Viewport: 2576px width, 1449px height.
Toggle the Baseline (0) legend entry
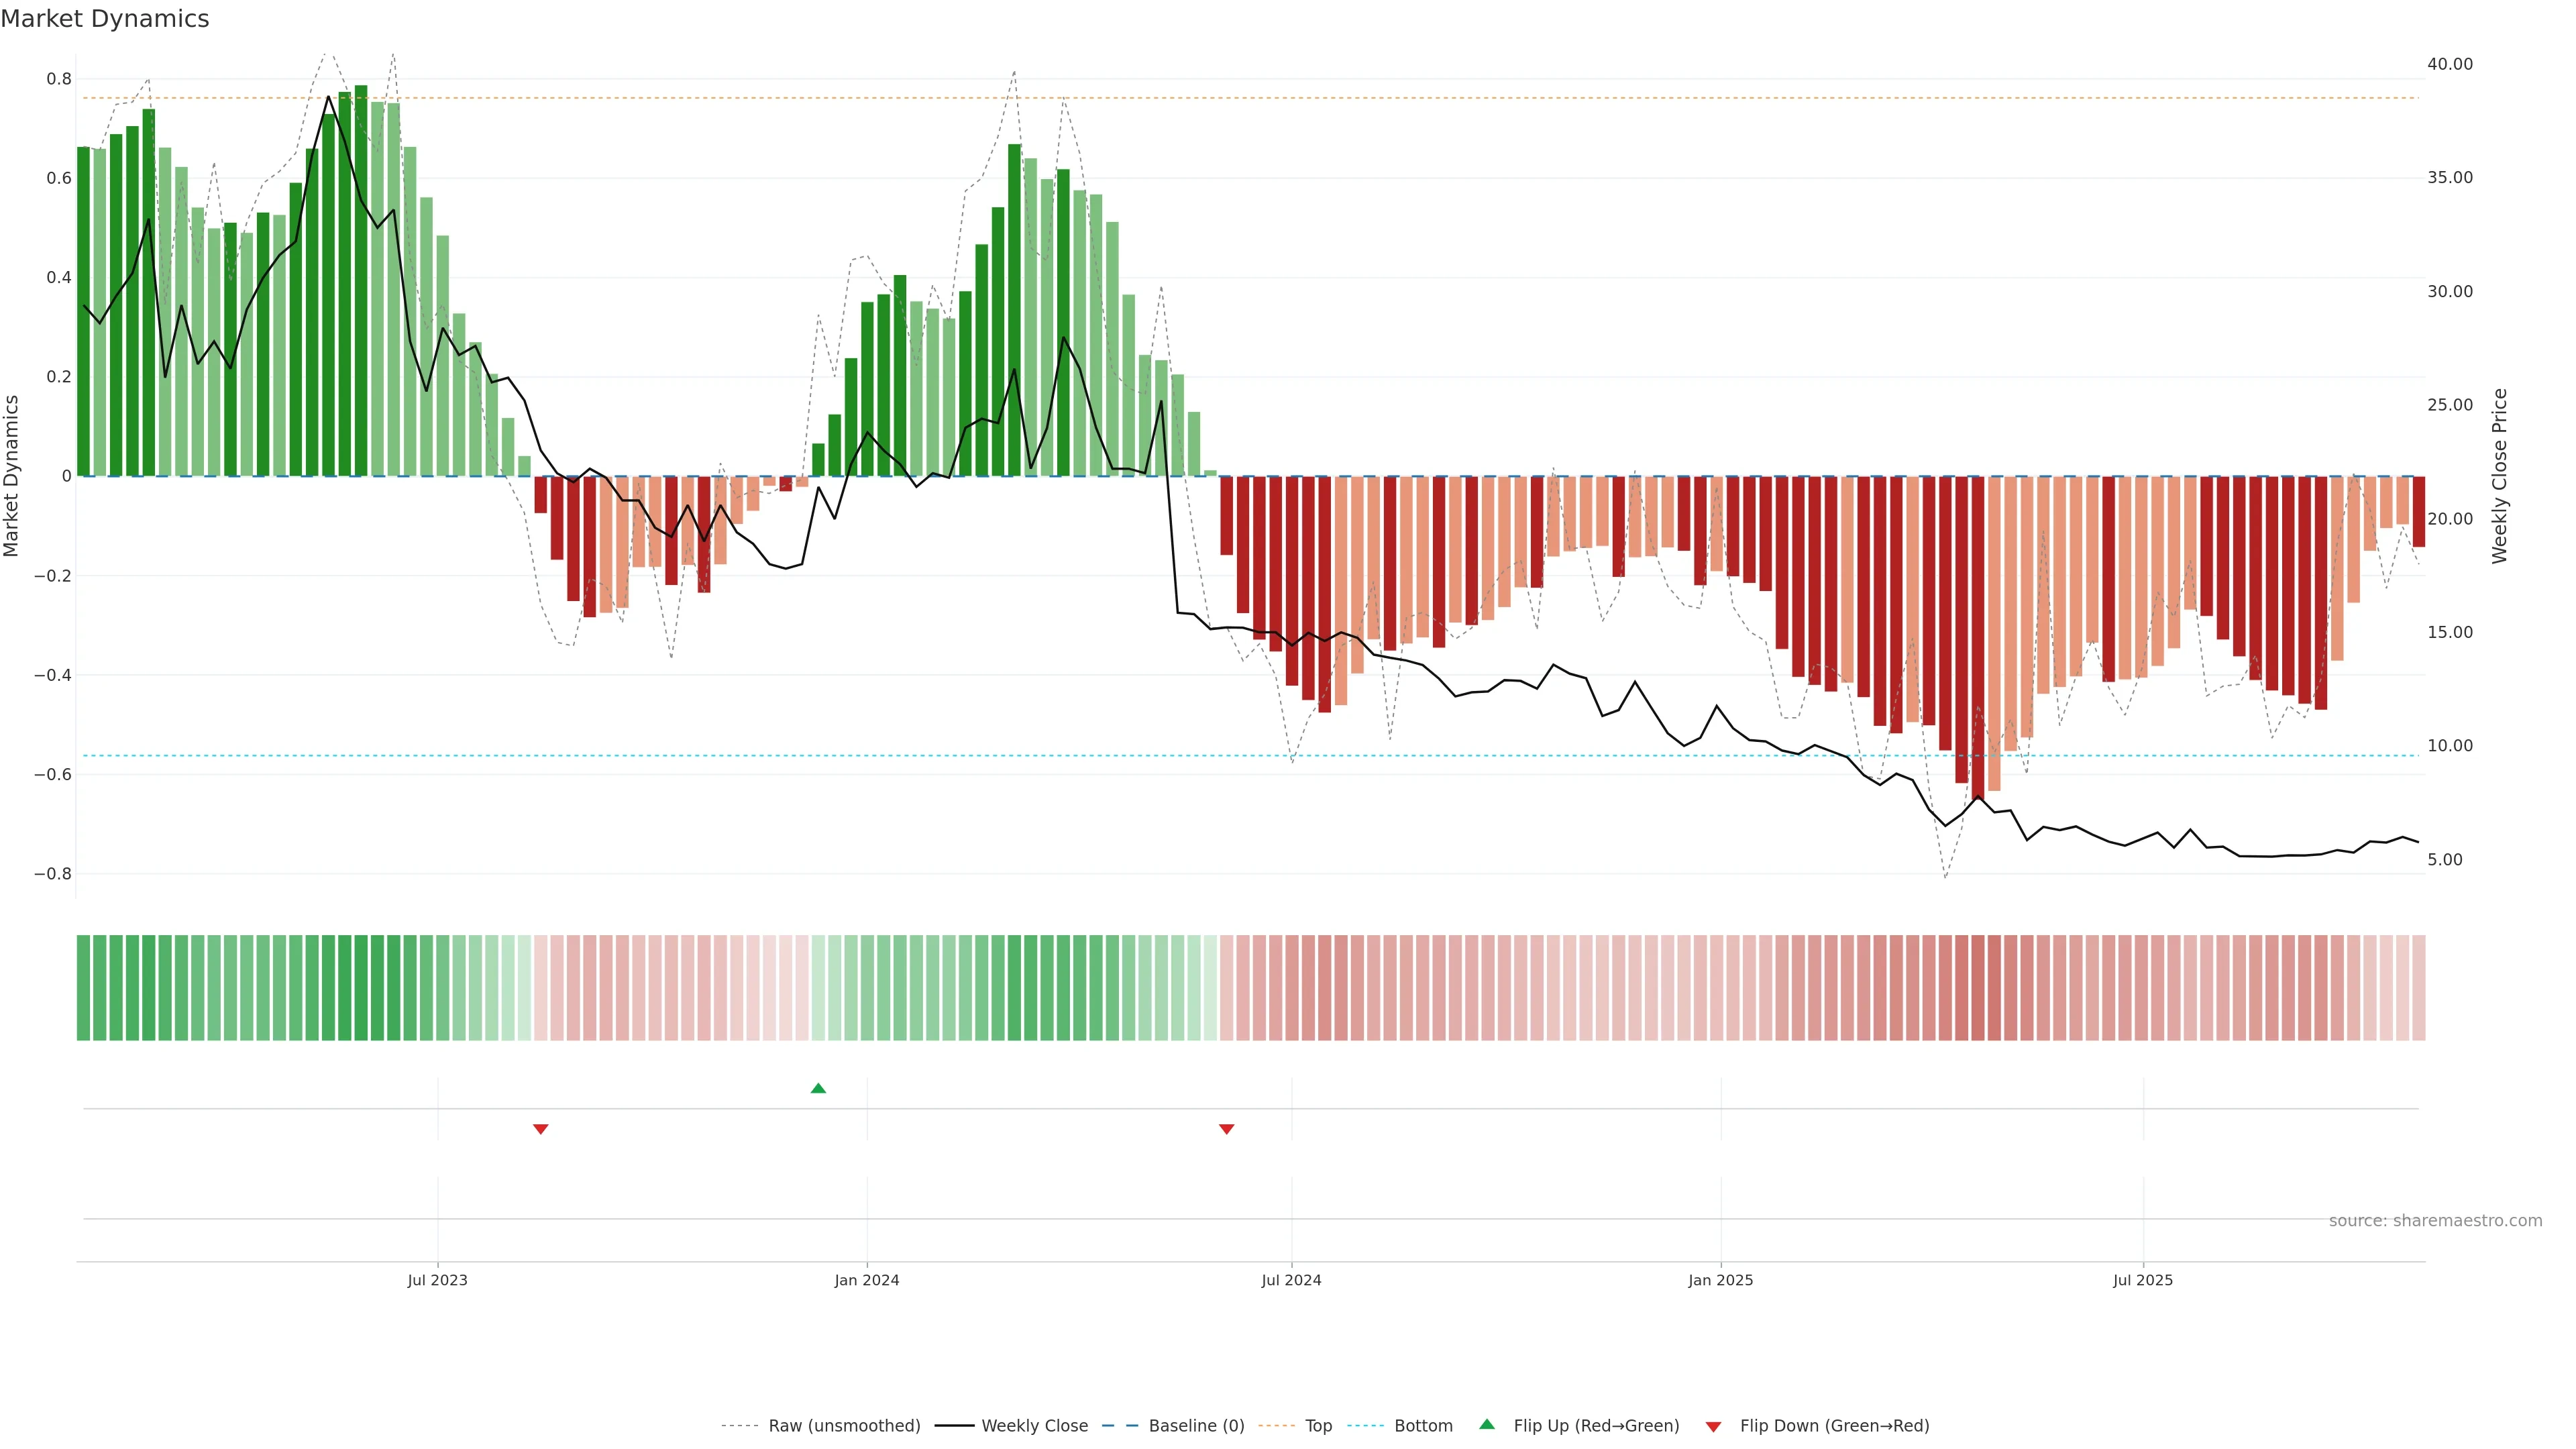1196,1426
